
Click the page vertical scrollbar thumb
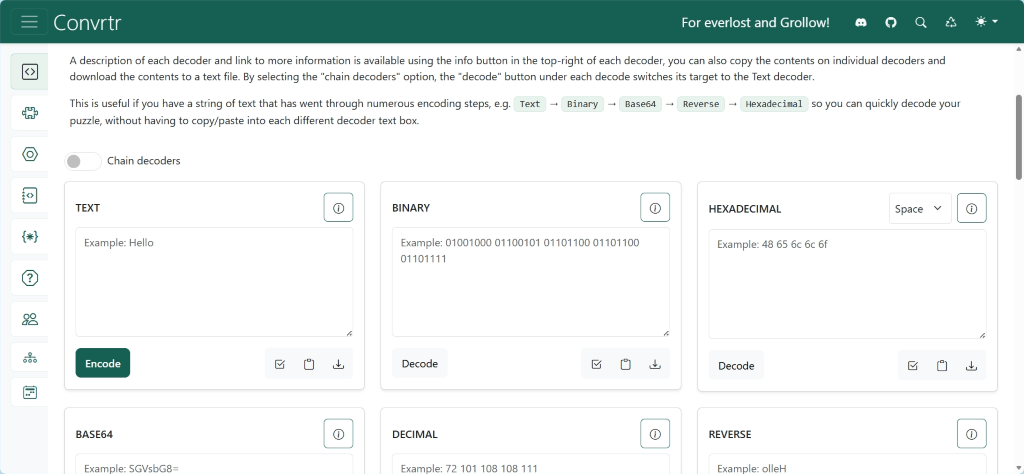[x=1019, y=137]
